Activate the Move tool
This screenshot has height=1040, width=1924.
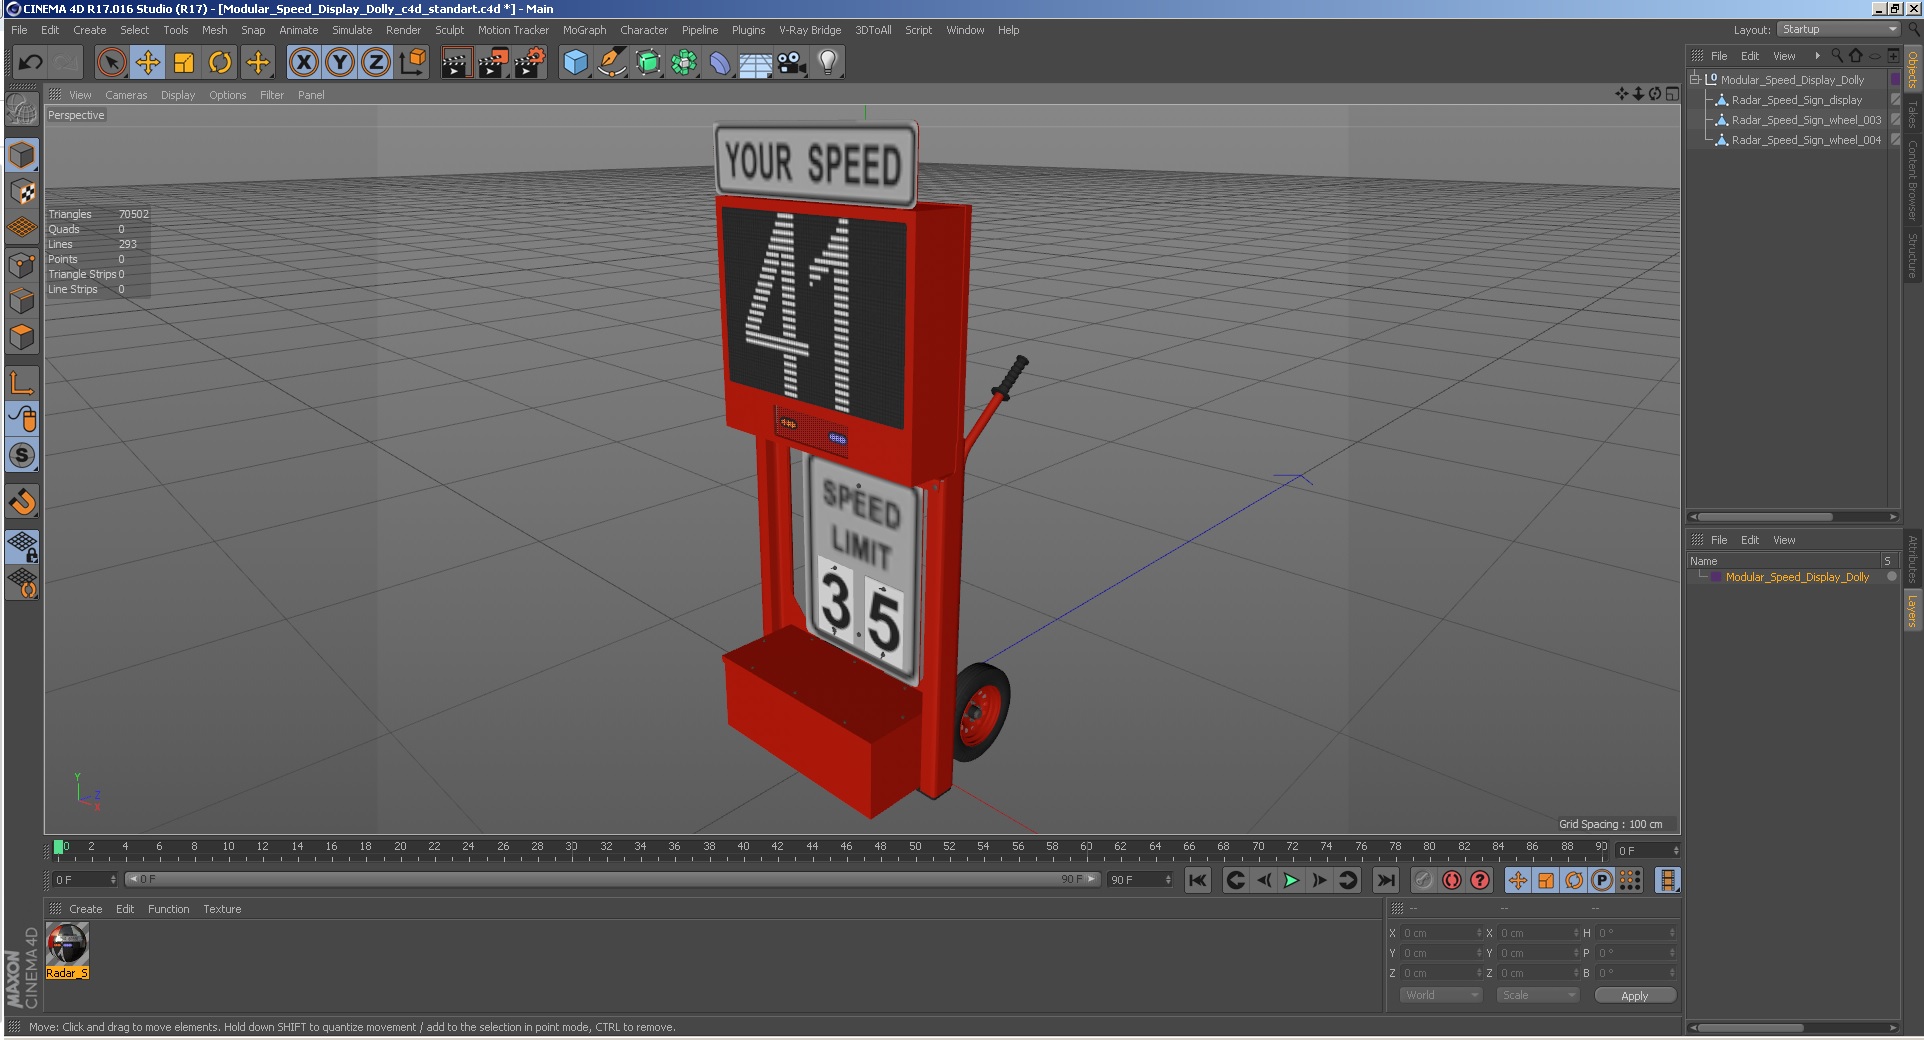[148, 63]
